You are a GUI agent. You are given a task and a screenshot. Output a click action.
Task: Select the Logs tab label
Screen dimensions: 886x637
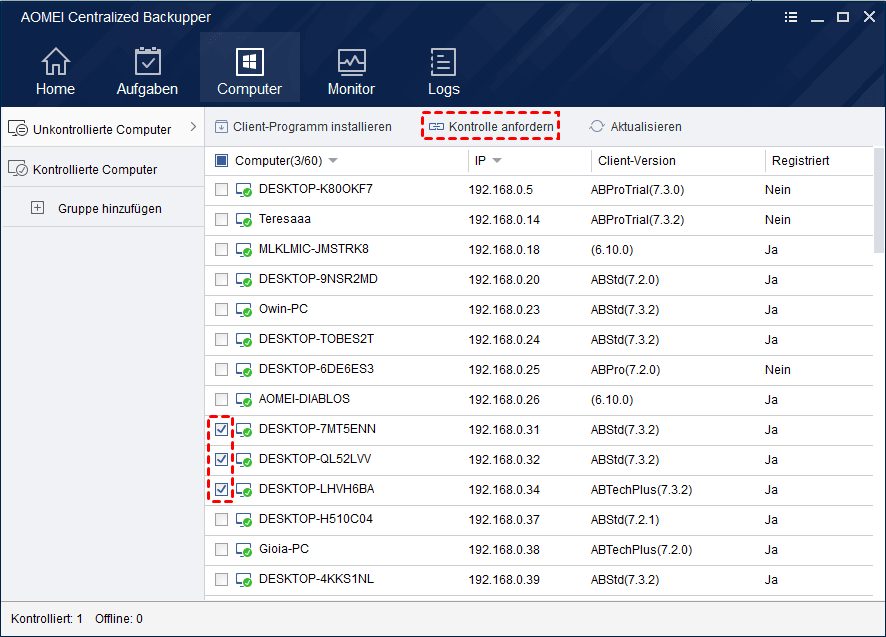[444, 89]
